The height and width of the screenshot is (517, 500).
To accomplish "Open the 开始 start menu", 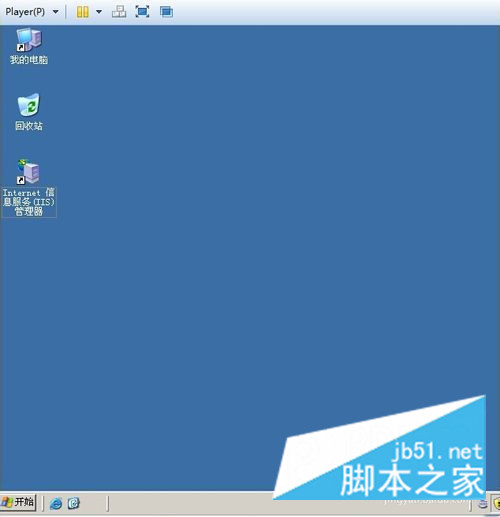I will (x=18, y=502).
